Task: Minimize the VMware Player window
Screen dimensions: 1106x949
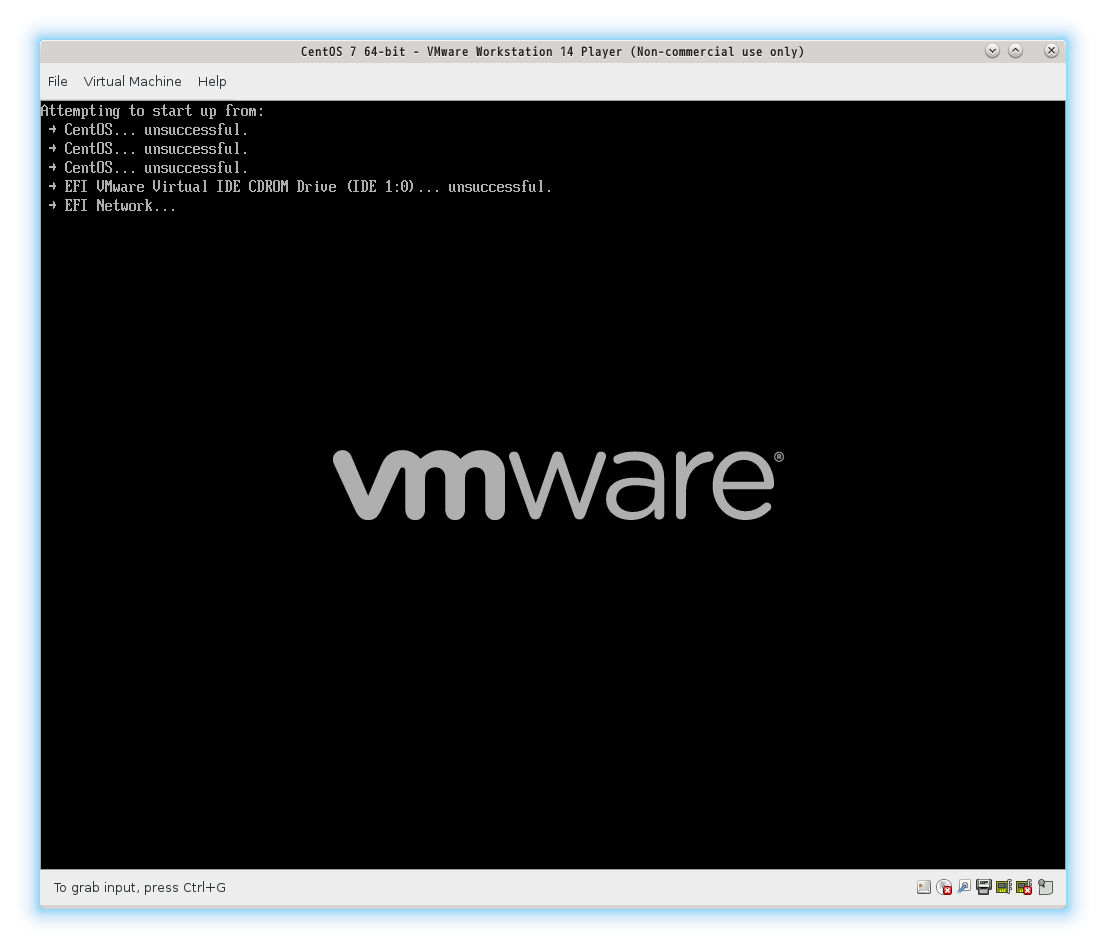Action: (x=992, y=51)
